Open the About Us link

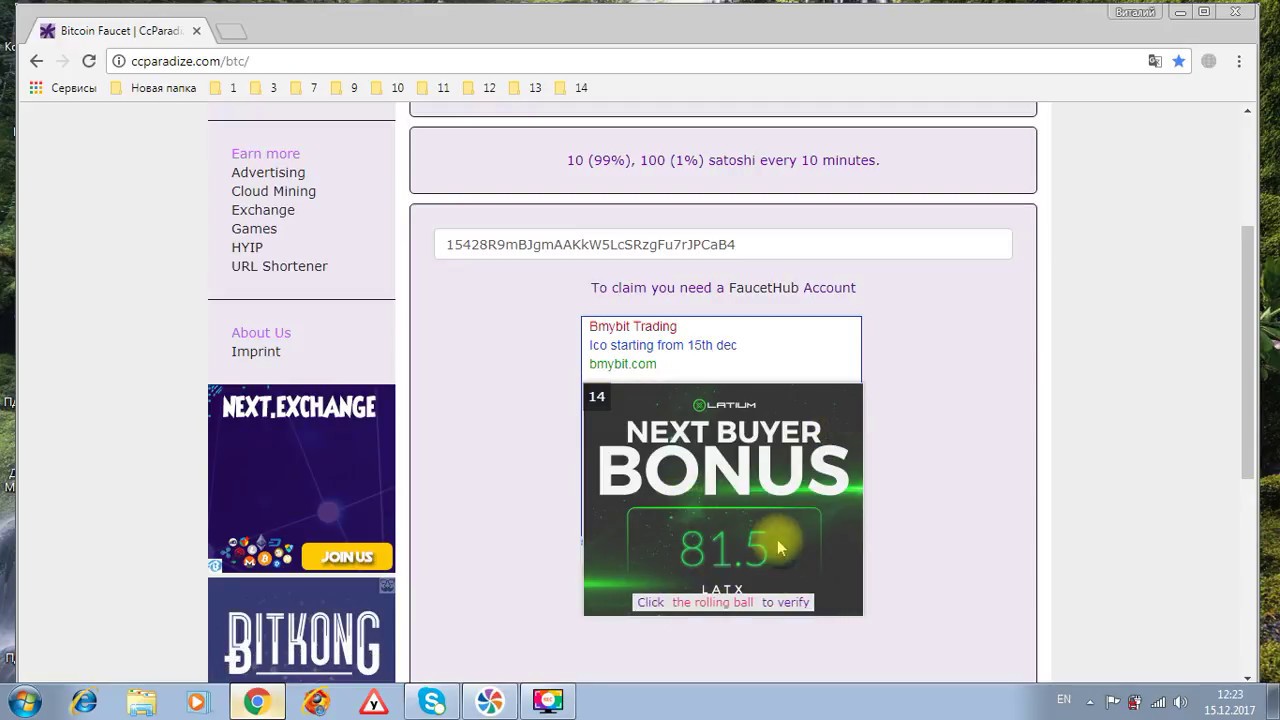(261, 332)
